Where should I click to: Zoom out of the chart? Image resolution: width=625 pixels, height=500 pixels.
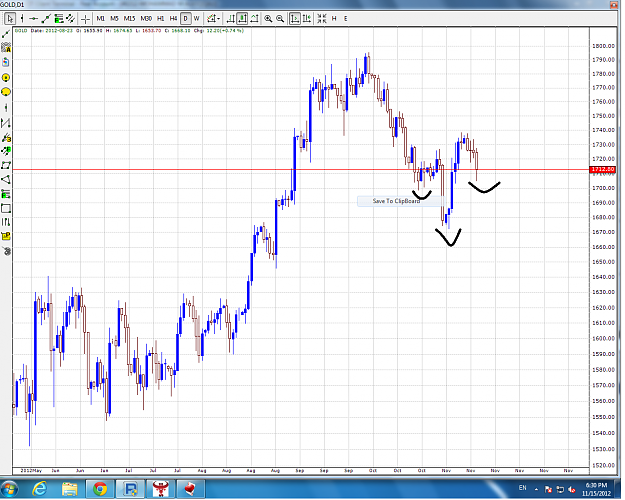281,19
